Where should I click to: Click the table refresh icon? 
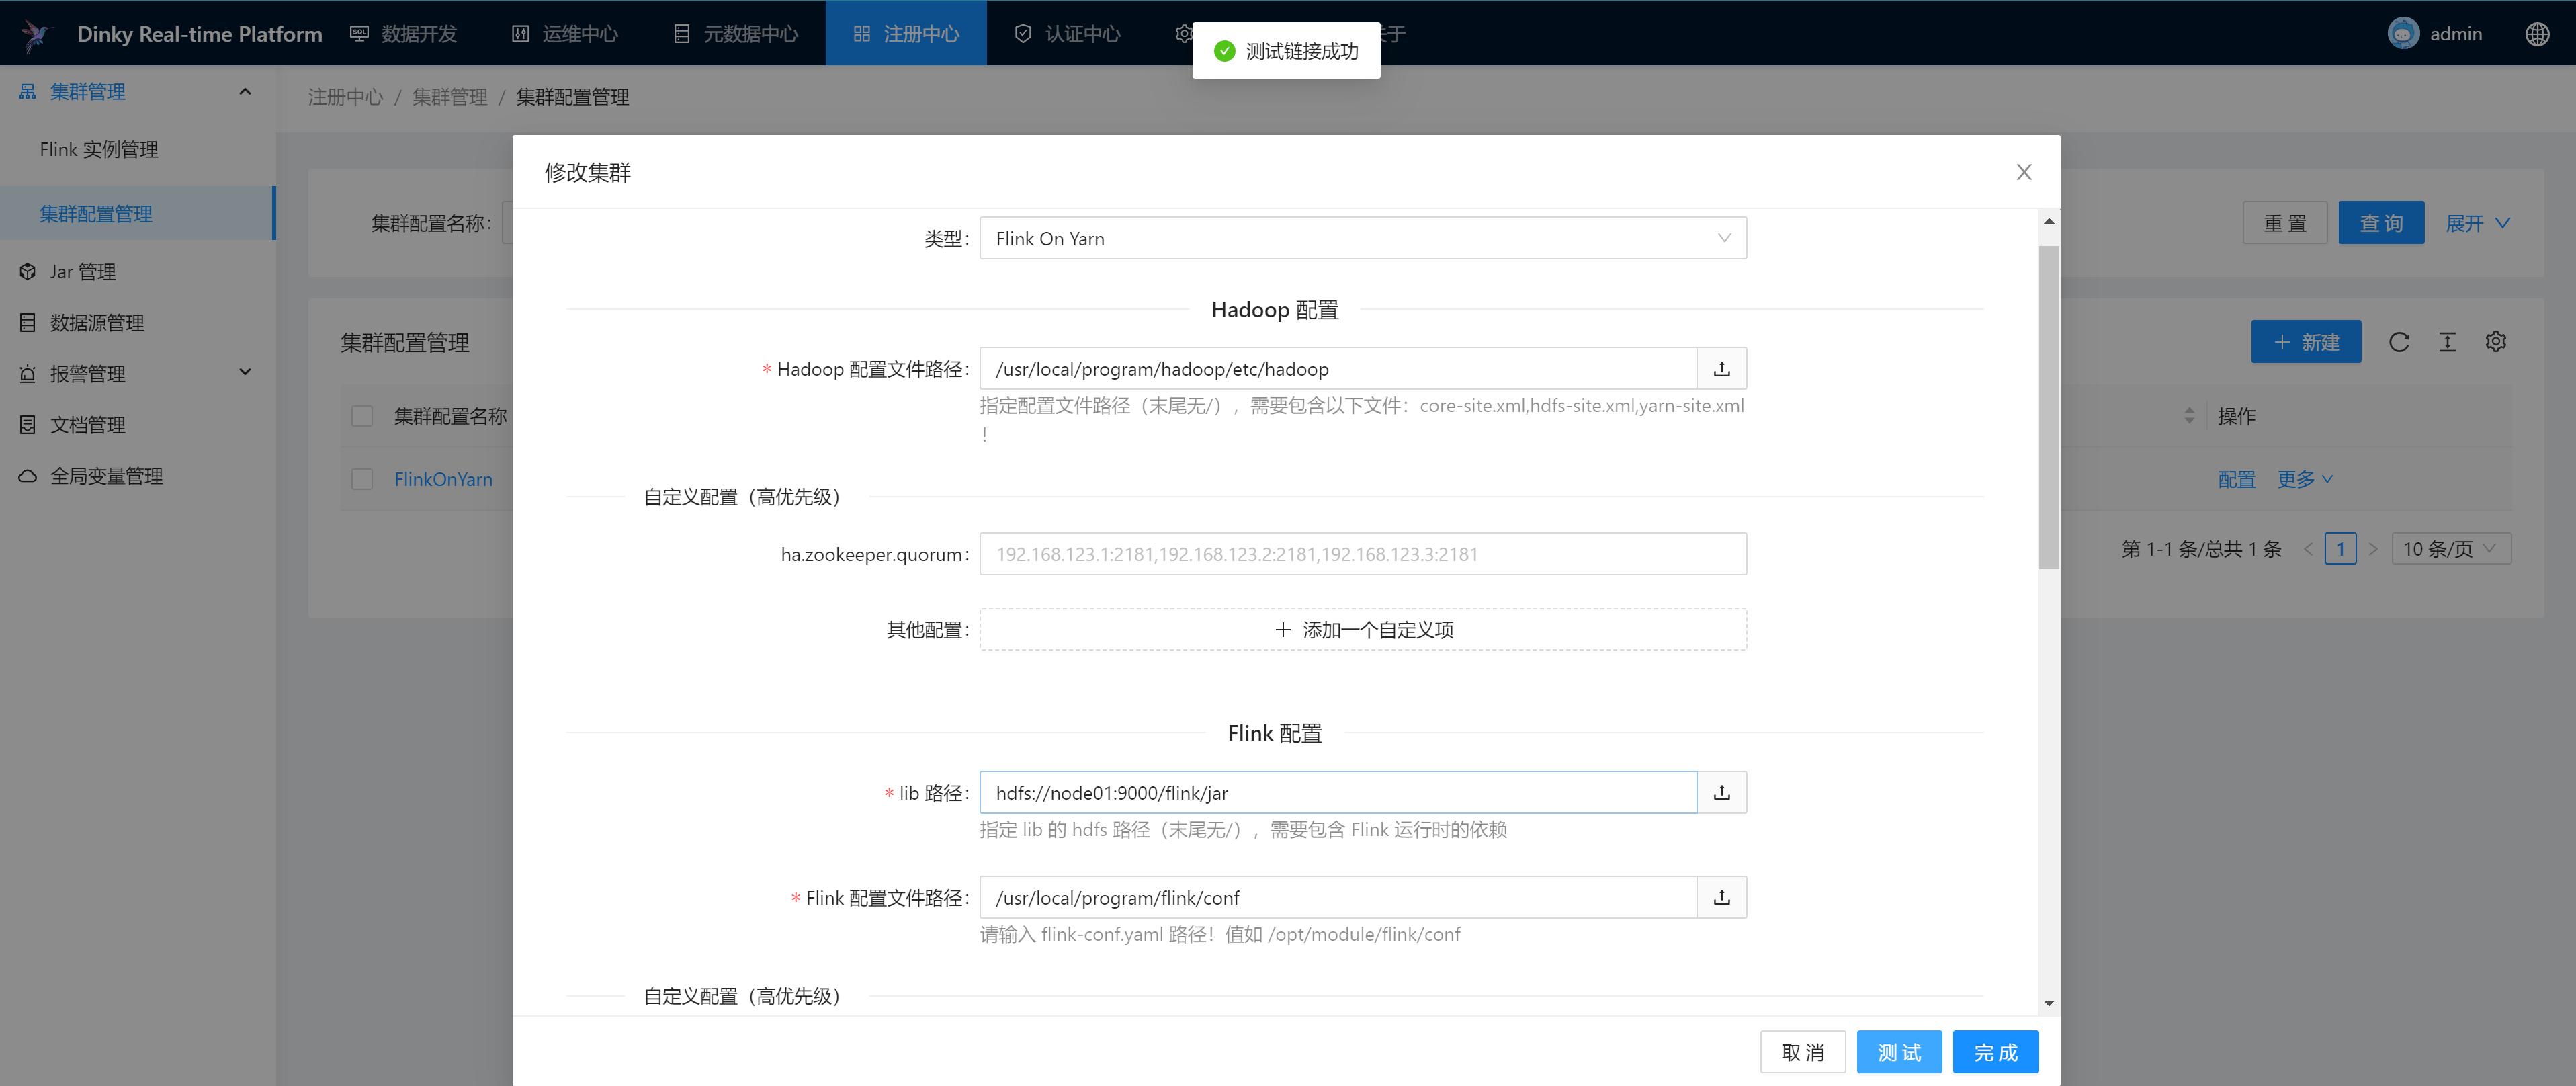[2398, 342]
